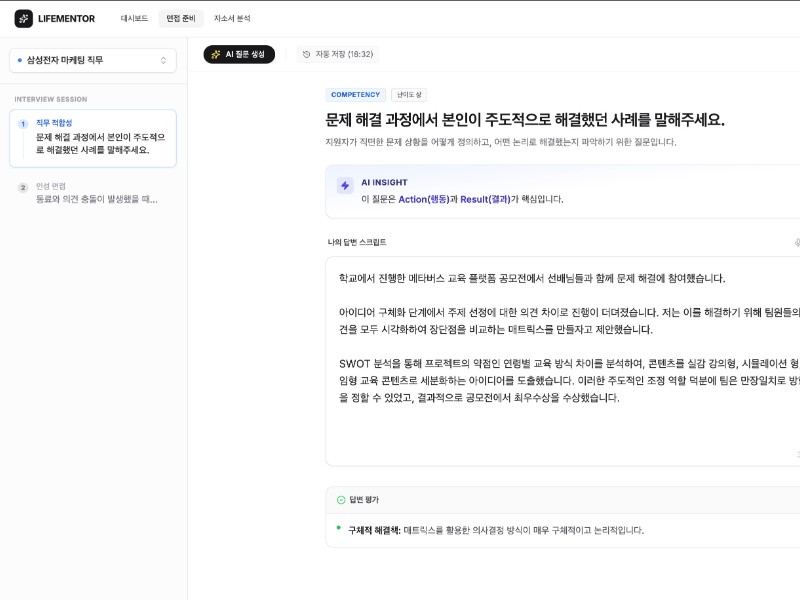Click the clock icon beside 자동 저장

pyautogui.click(x=306, y=54)
